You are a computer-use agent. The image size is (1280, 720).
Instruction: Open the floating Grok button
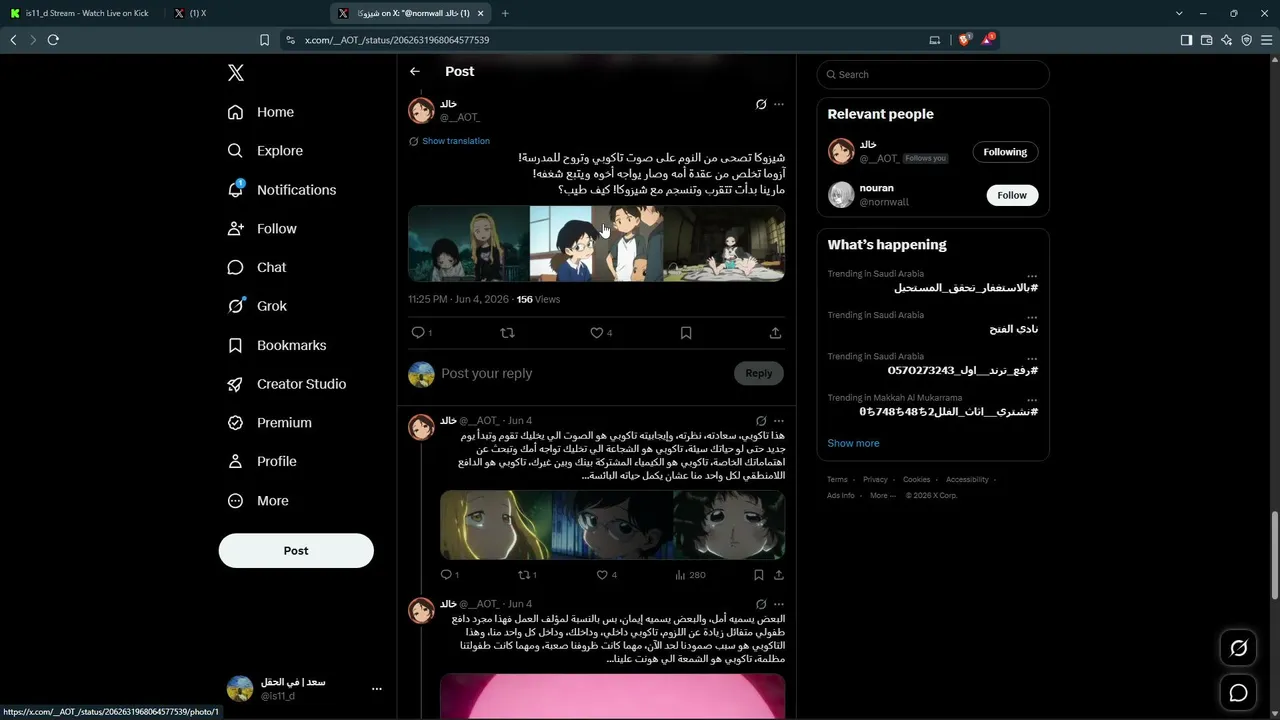[x=1238, y=649]
